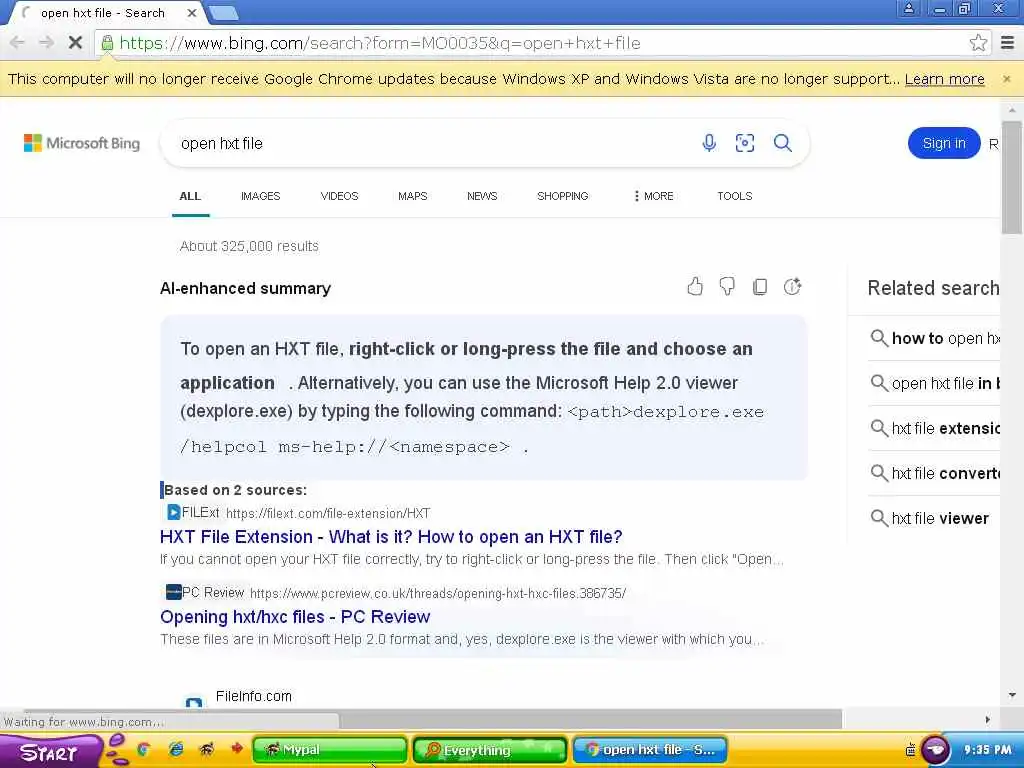
Task: Click the pcreview.co.uk source URL
Action: tap(438, 593)
